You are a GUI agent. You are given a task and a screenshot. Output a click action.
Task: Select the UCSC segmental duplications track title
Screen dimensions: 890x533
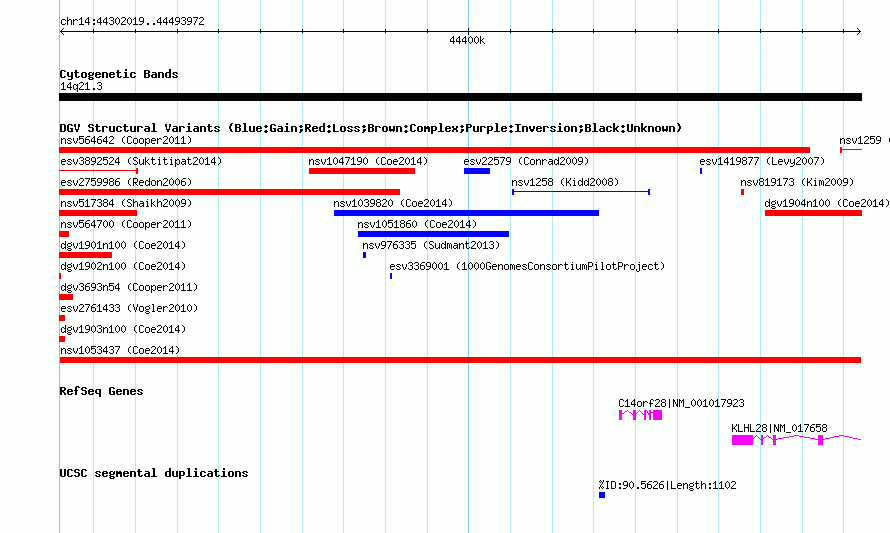click(154, 473)
